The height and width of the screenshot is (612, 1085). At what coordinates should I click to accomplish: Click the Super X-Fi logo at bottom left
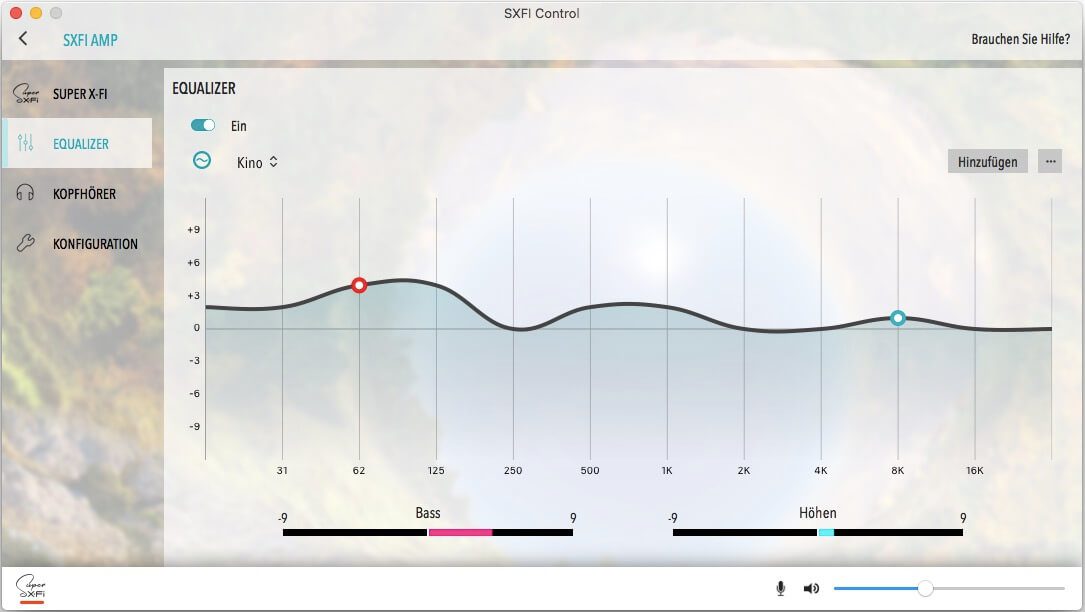point(31,588)
